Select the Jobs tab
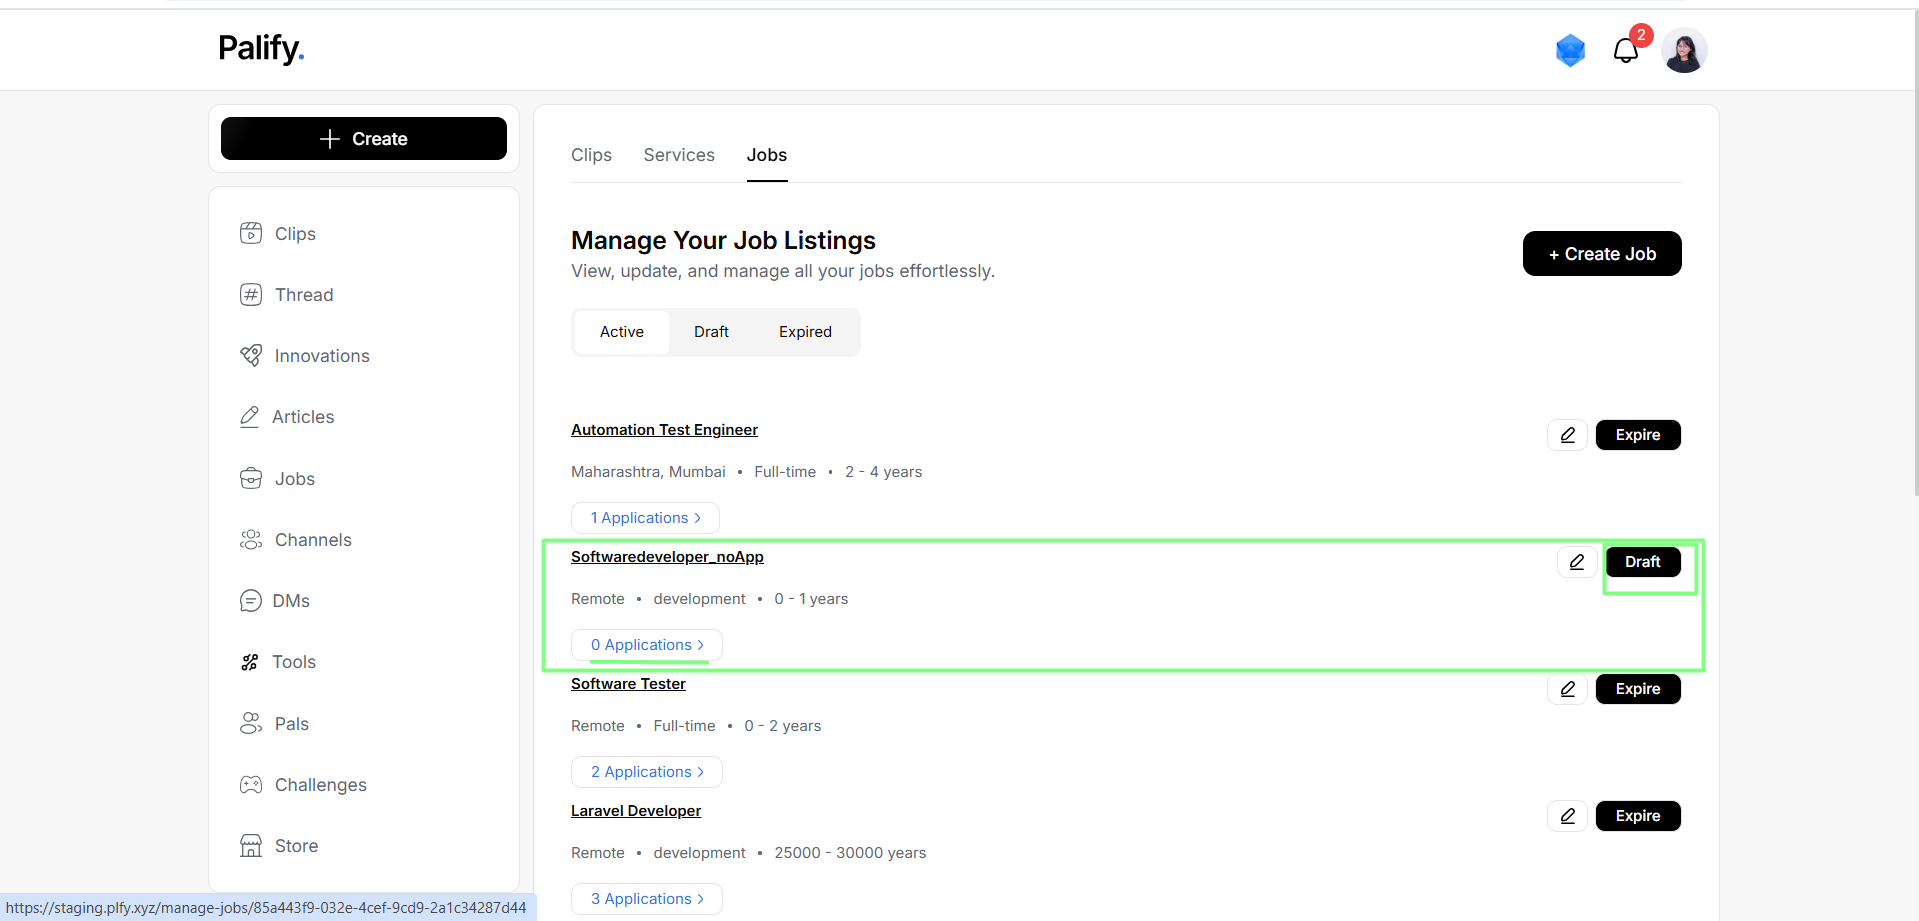This screenshot has width=1919, height=921. tap(767, 155)
